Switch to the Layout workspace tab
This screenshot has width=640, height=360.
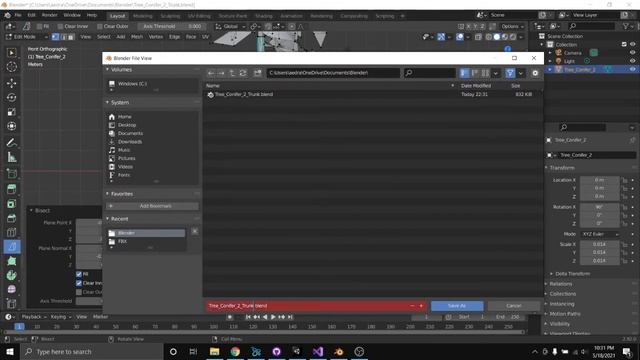click(118, 16)
